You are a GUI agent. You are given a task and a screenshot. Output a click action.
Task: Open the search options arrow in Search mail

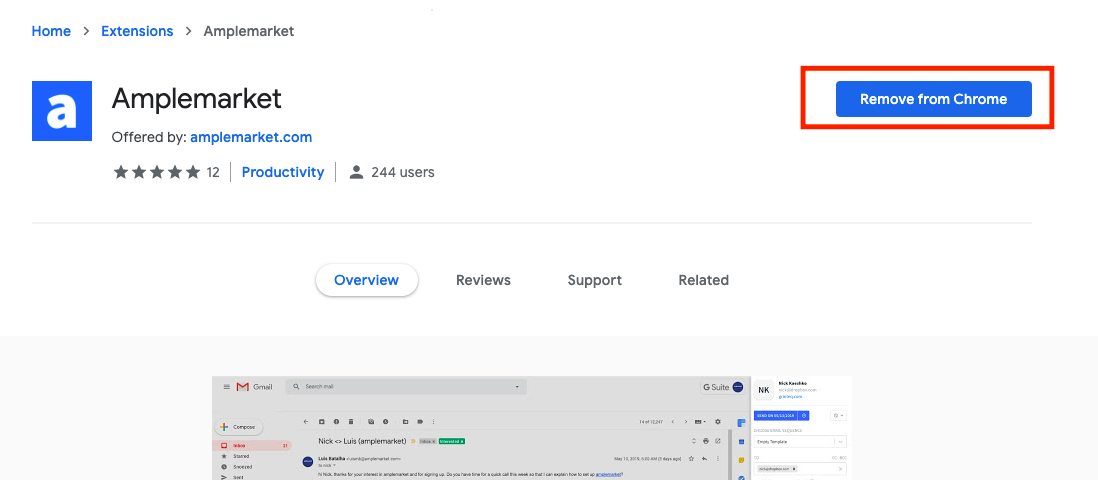coord(517,387)
